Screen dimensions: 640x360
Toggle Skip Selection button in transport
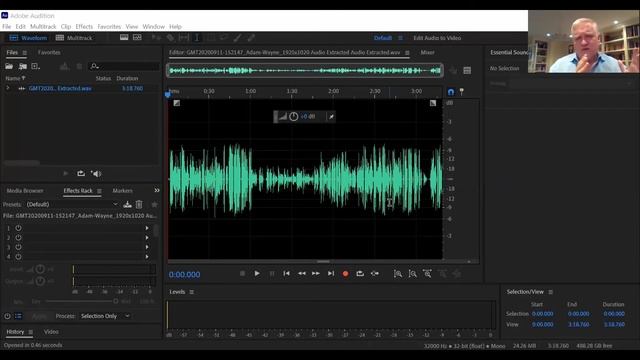tap(375, 273)
